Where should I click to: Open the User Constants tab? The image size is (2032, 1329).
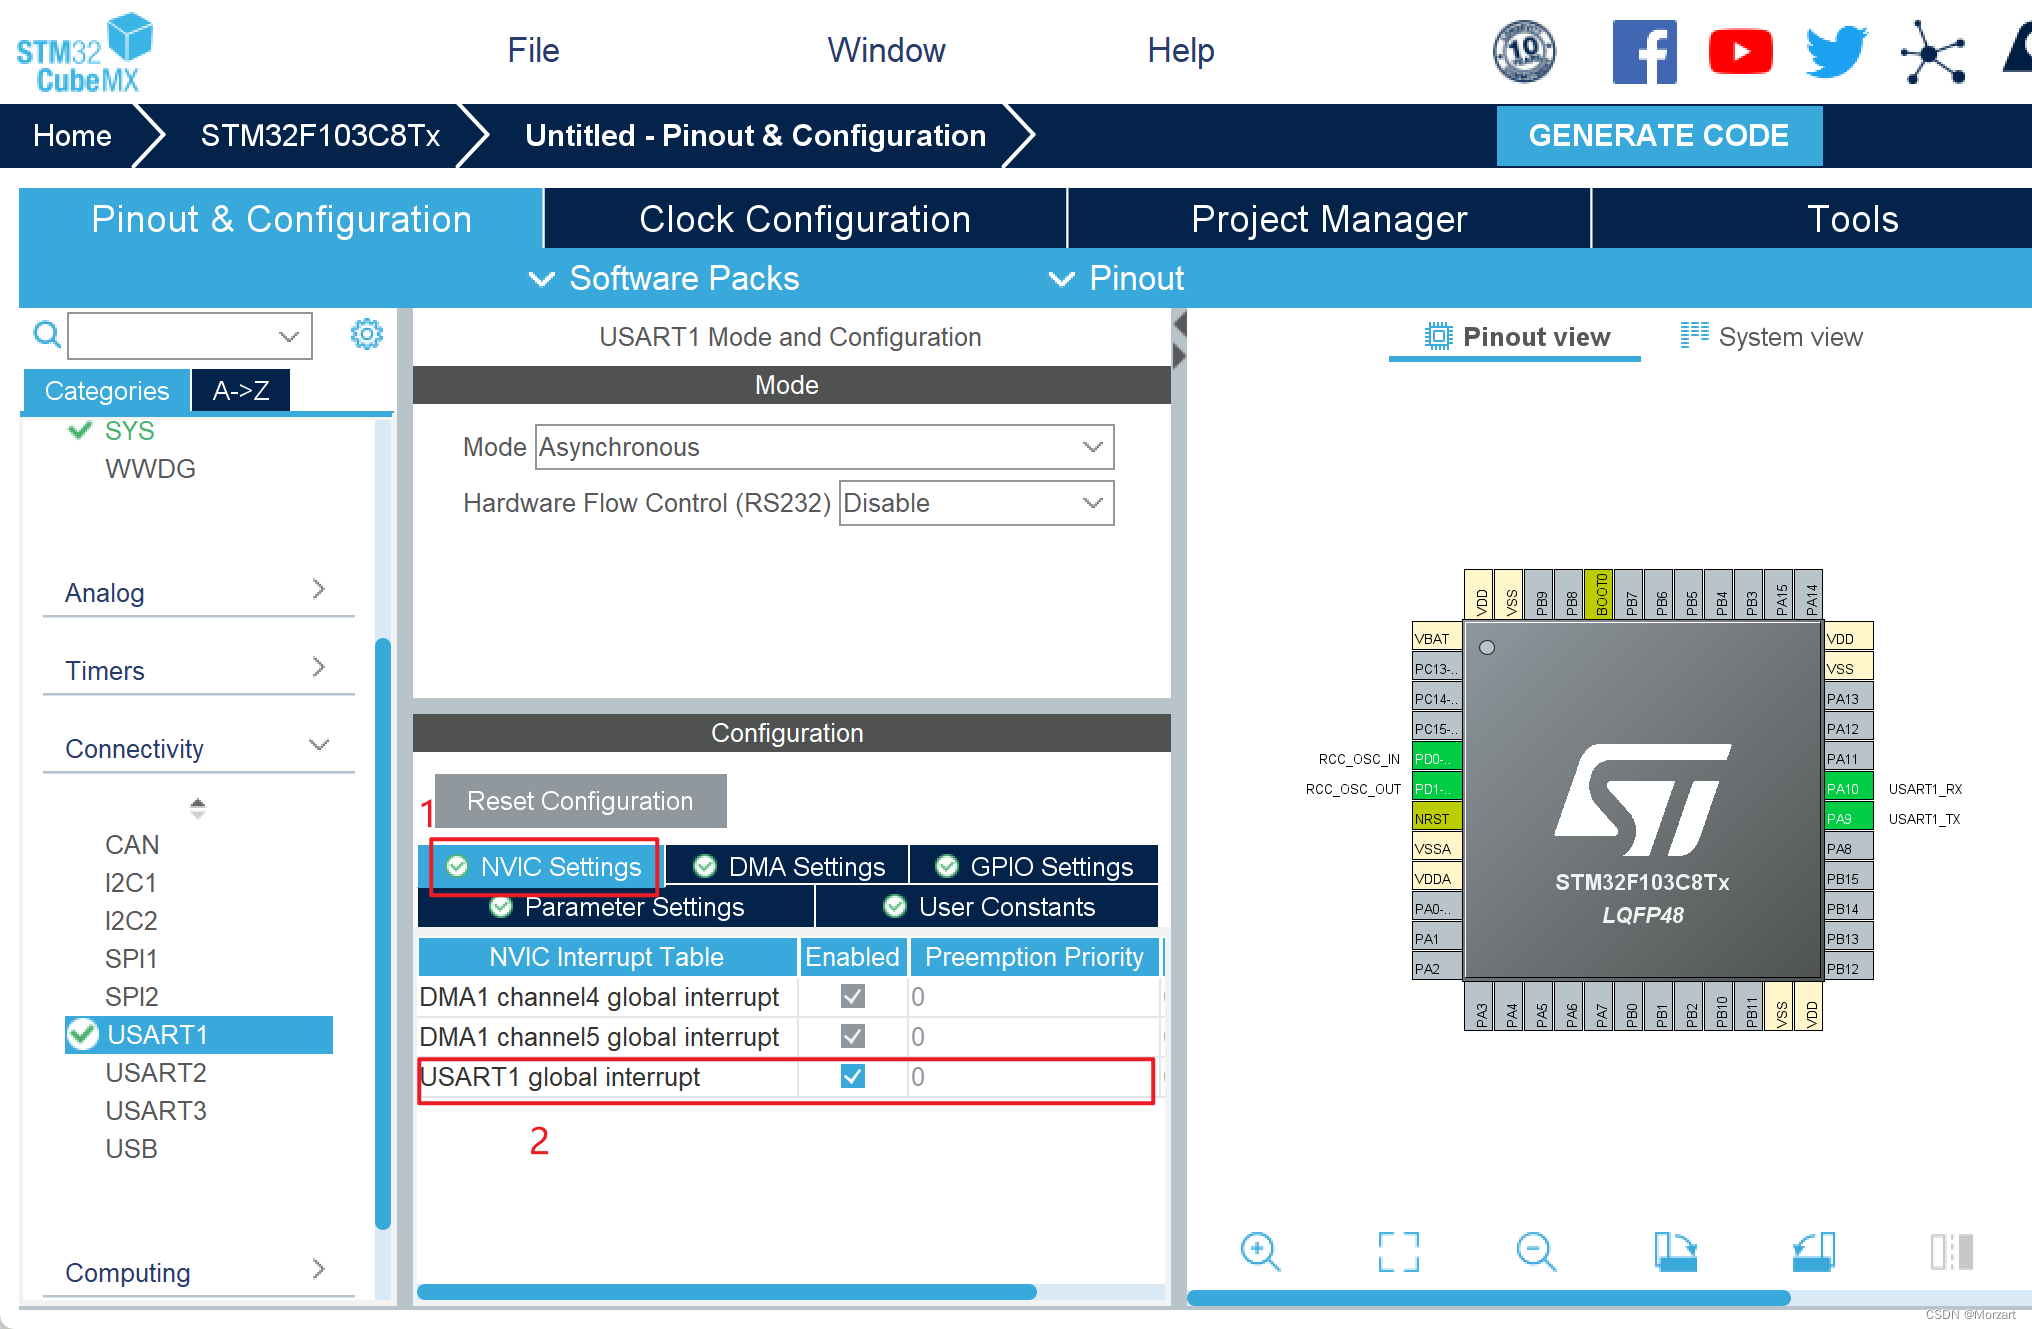(988, 906)
